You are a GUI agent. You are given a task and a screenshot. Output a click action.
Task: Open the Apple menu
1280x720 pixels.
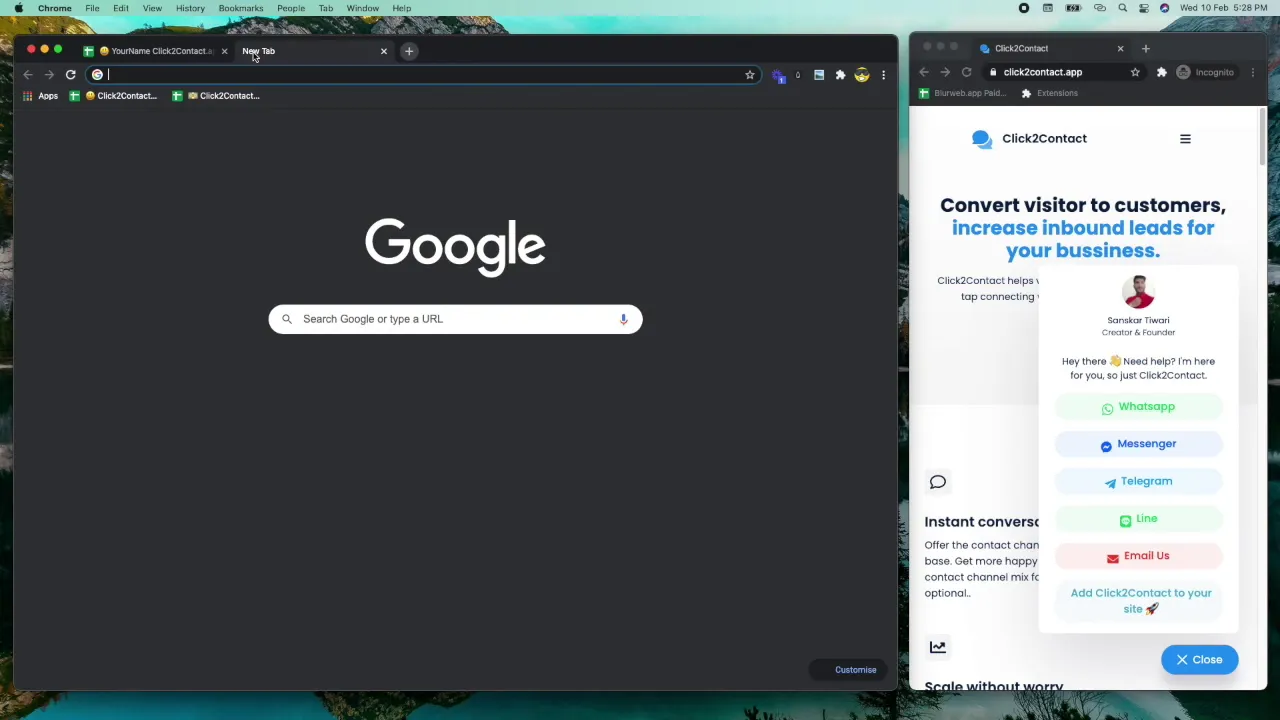coord(18,8)
